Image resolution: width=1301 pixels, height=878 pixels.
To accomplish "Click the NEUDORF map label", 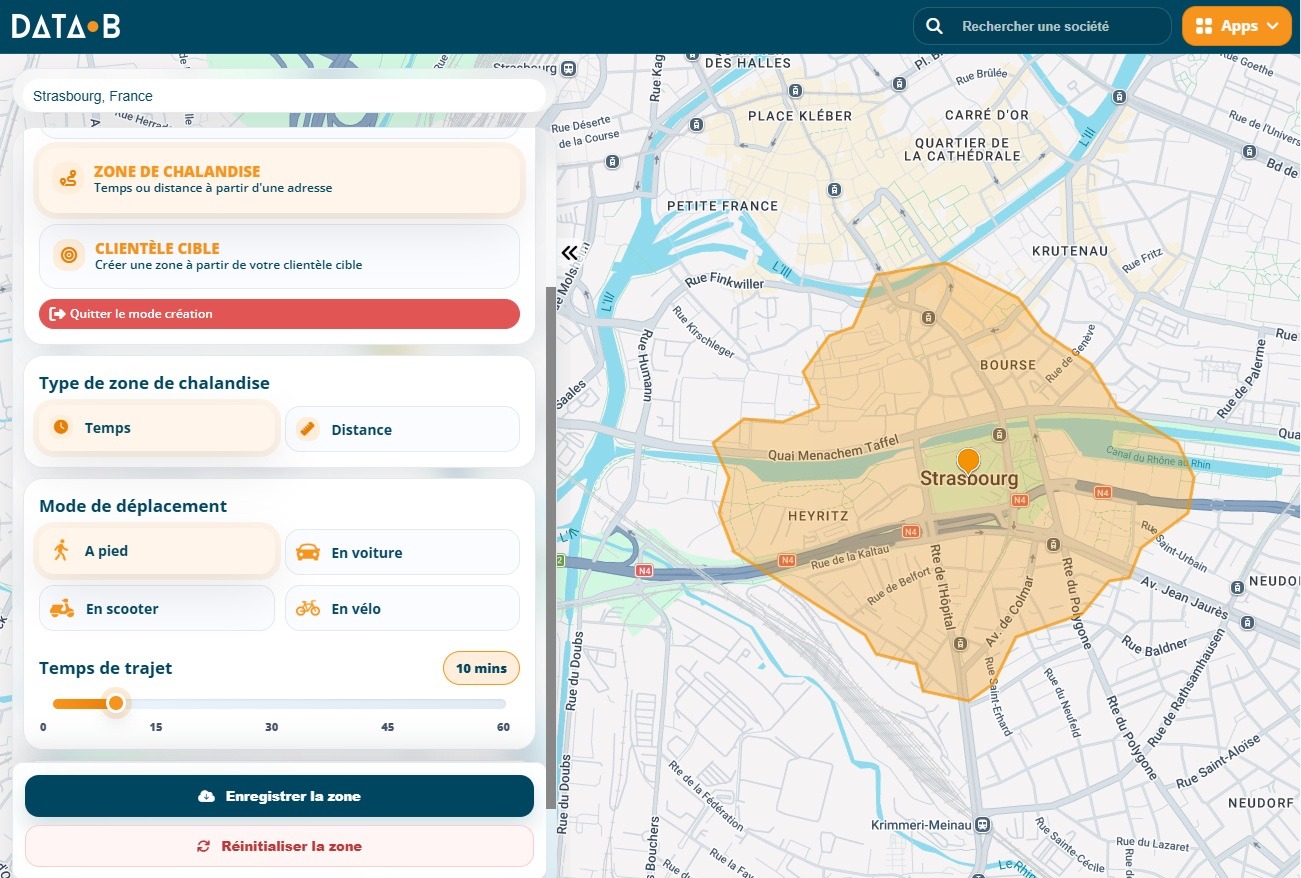I will (x=1261, y=802).
